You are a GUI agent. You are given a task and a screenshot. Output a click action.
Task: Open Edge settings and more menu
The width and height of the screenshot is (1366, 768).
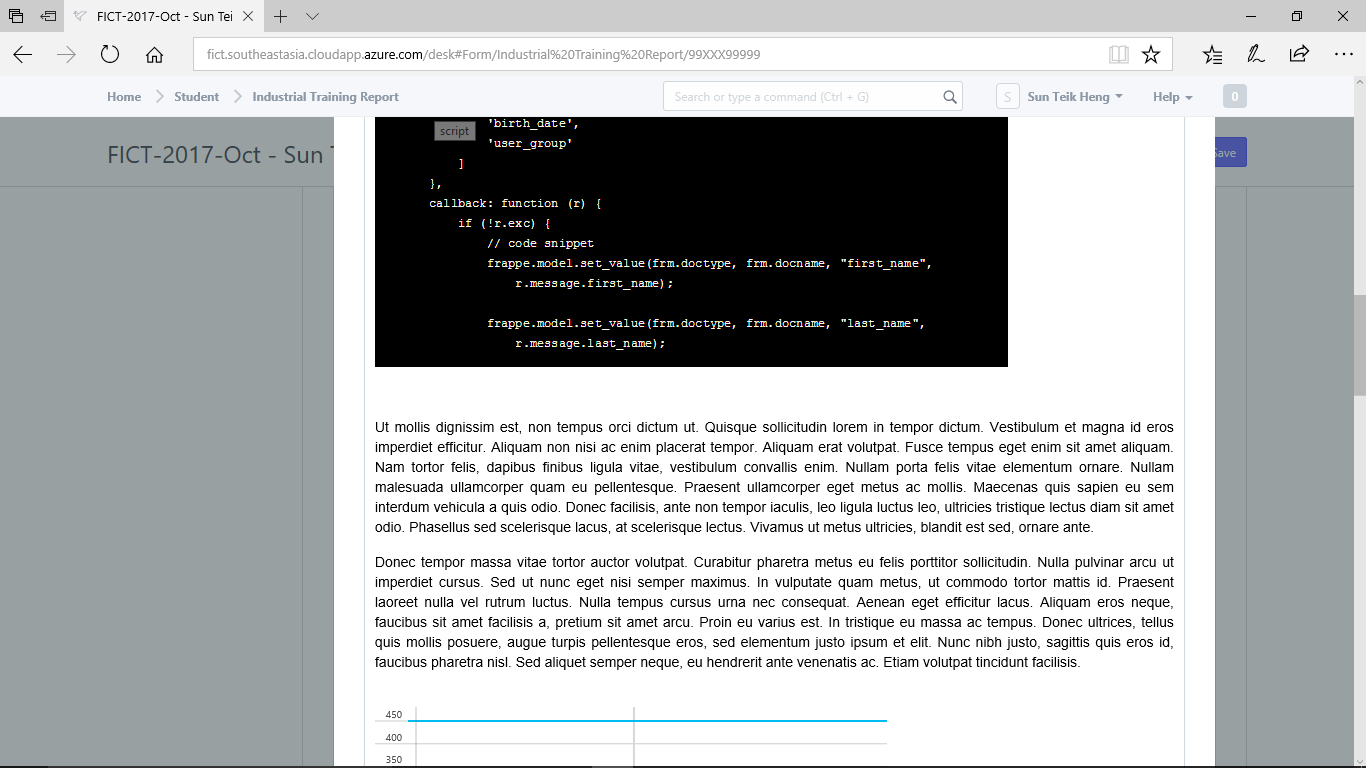tap(1343, 55)
